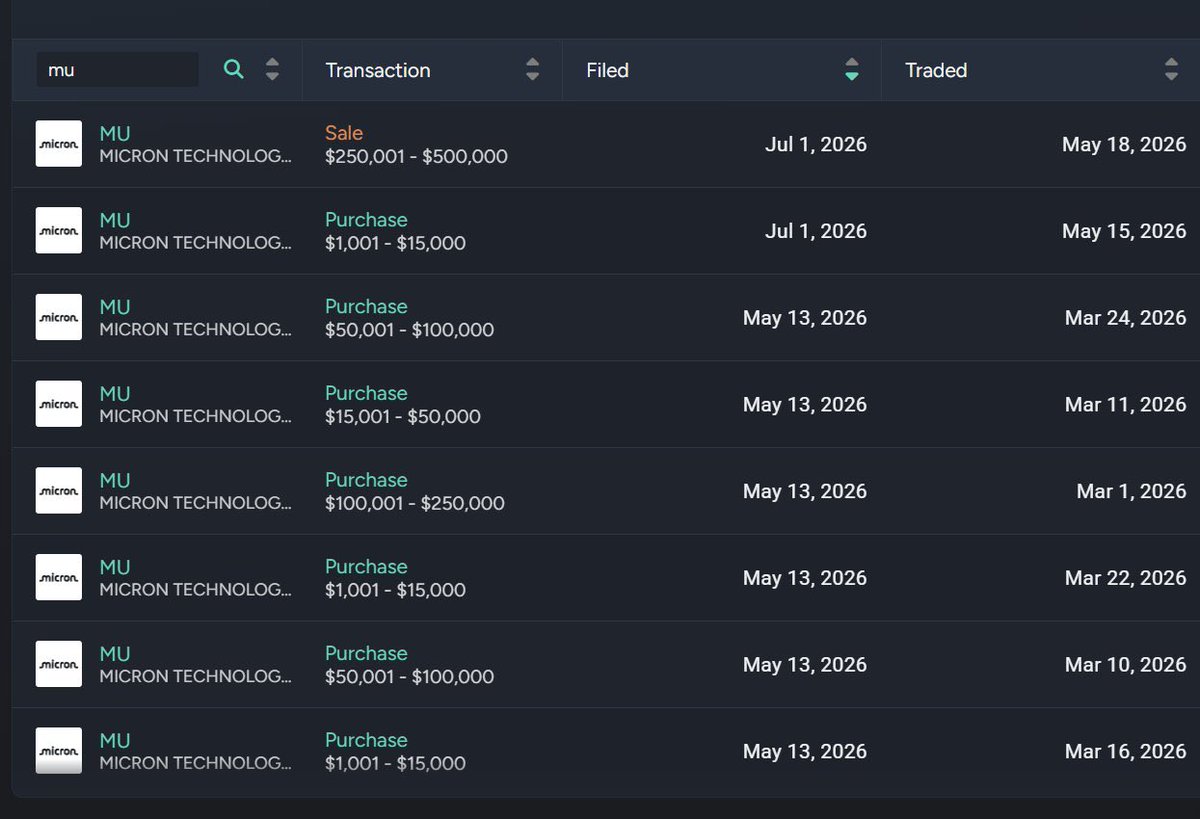
Task: Open MU ticker link in the Sale row
Action: [x=115, y=133]
